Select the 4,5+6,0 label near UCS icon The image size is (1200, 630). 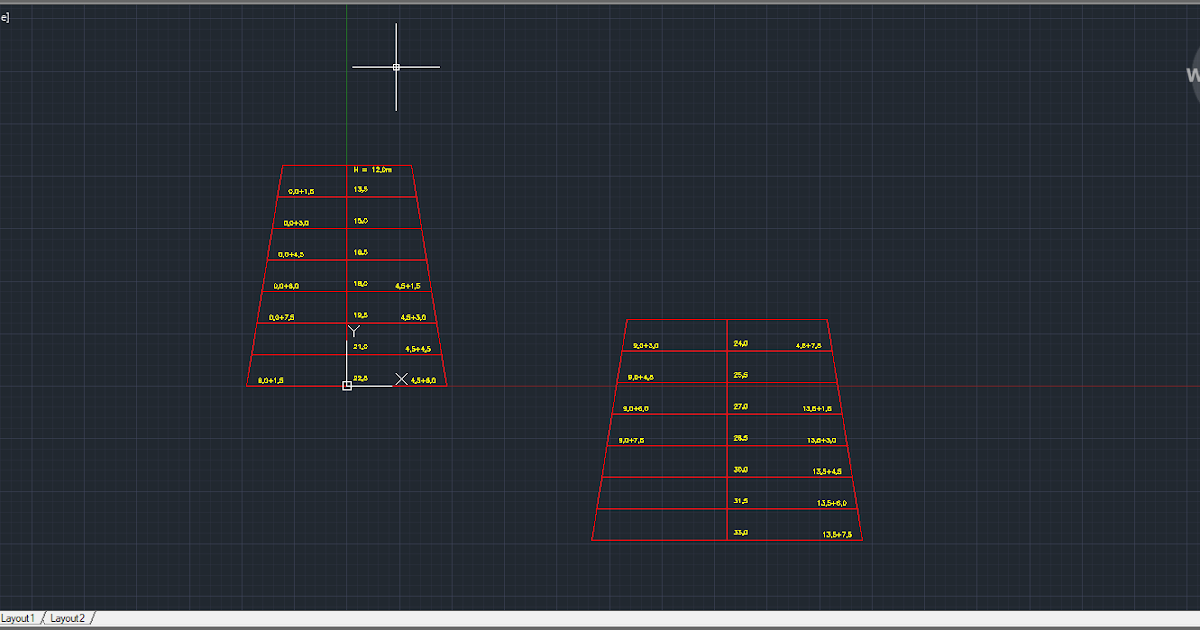[423, 379]
